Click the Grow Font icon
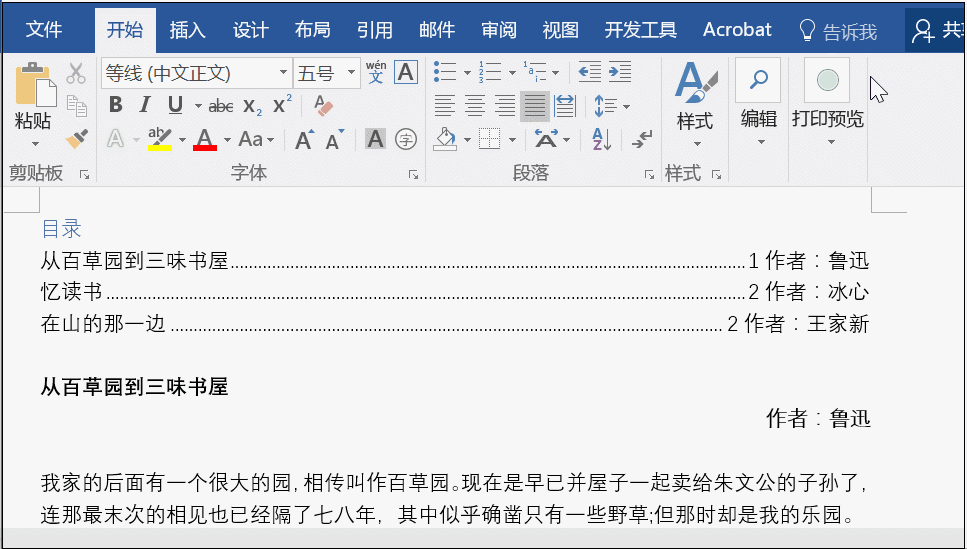This screenshot has height=549, width=967. coord(304,139)
